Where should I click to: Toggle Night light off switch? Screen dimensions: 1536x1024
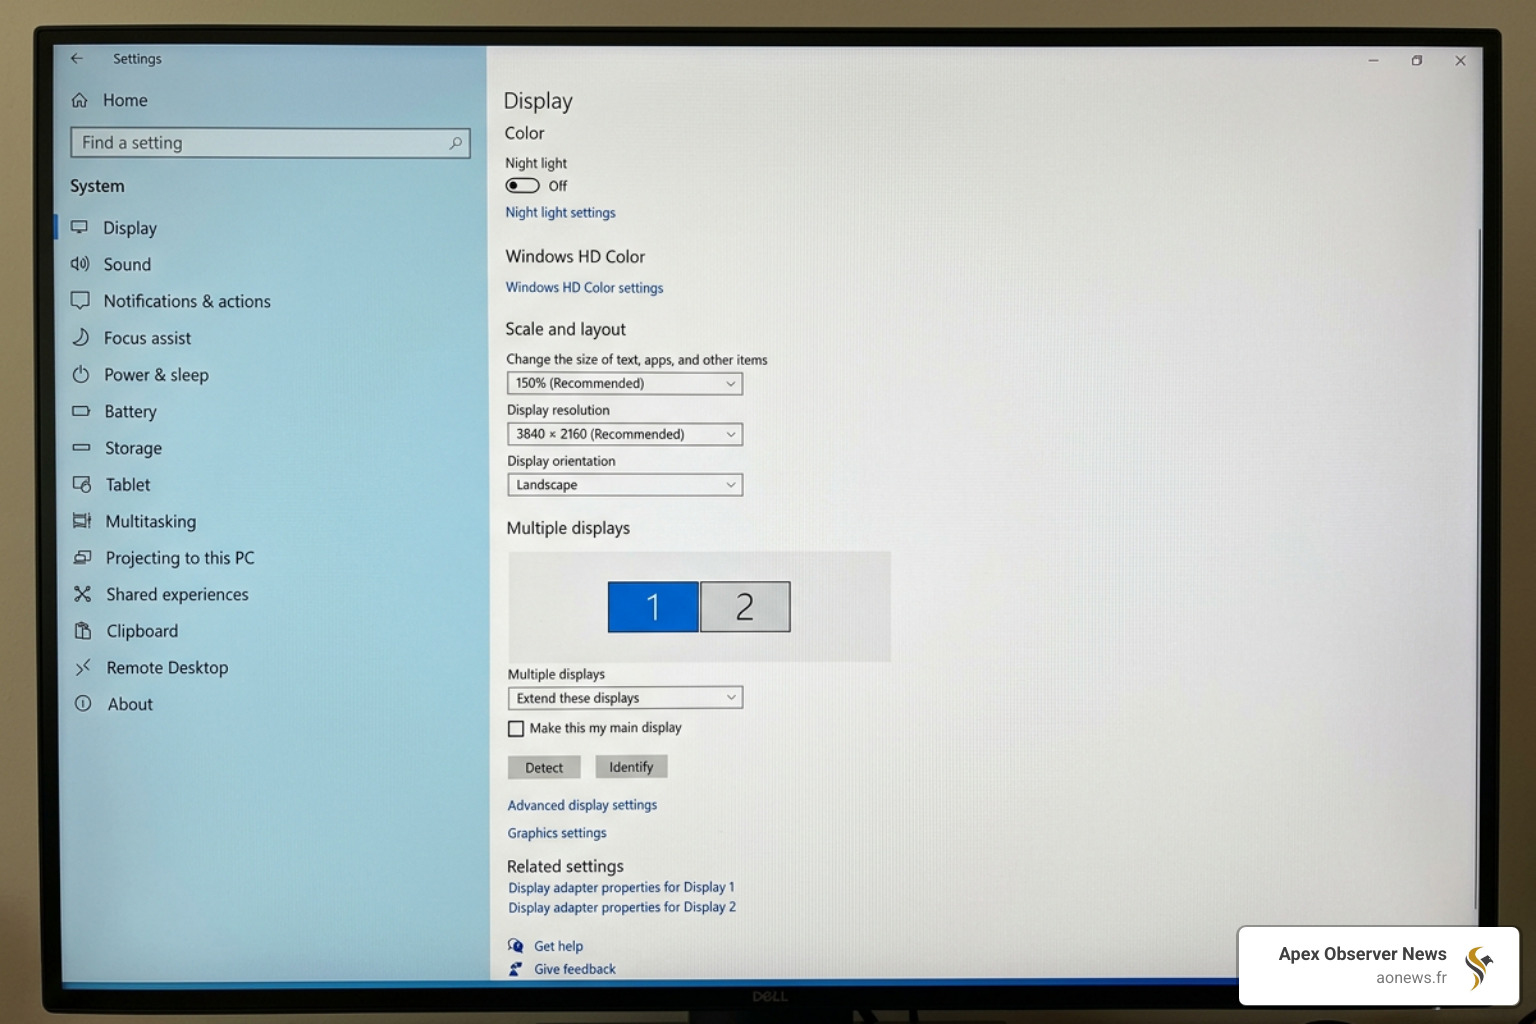coord(522,185)
